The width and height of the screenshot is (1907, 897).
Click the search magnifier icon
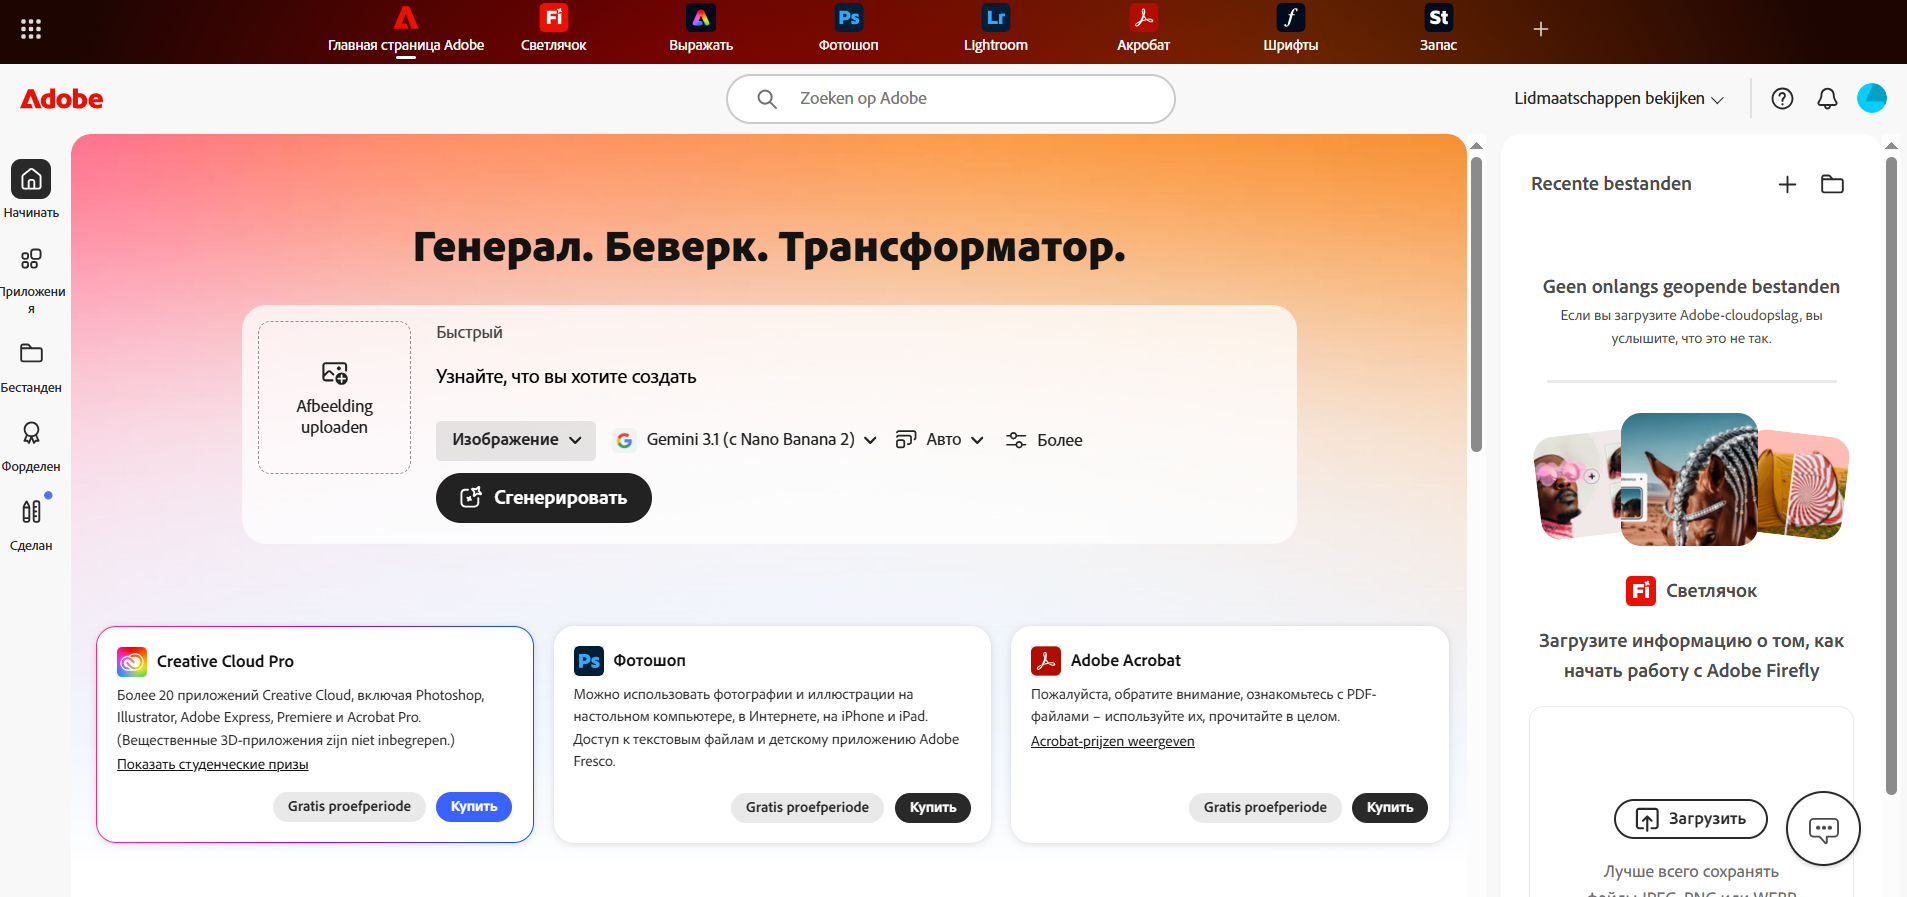[x=767, y=98]
